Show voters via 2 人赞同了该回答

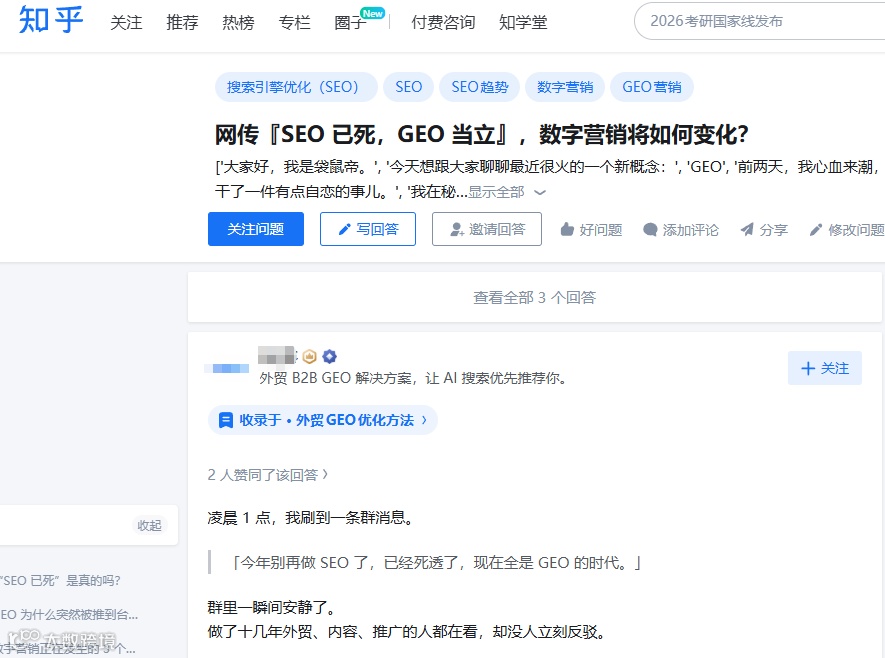(x=268, y=475)
